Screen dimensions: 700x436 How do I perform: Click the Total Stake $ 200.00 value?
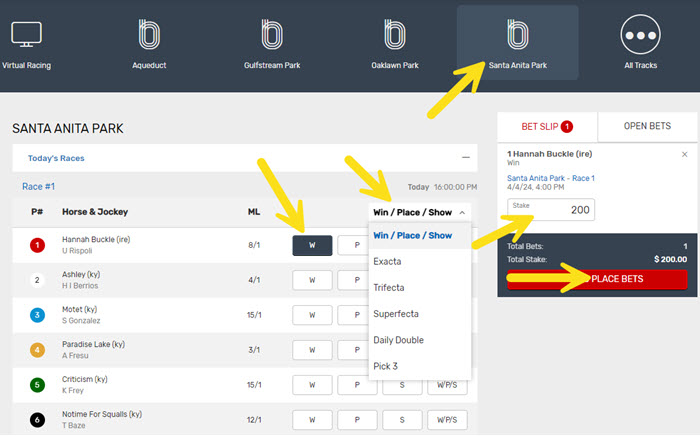click(x=671, y=259)
